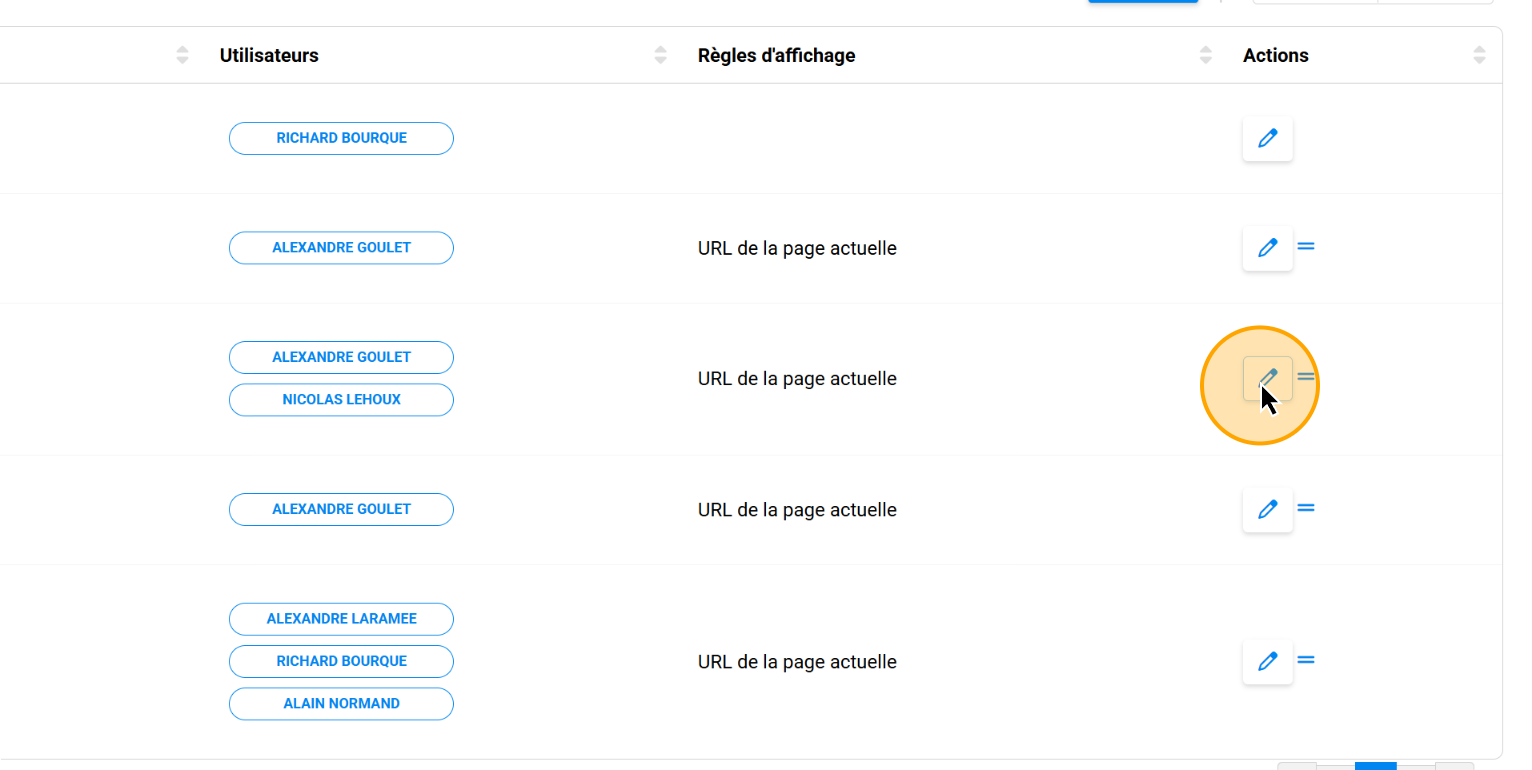
Task: Open editor for the Alain Normand row
Action: point(1267,661)
